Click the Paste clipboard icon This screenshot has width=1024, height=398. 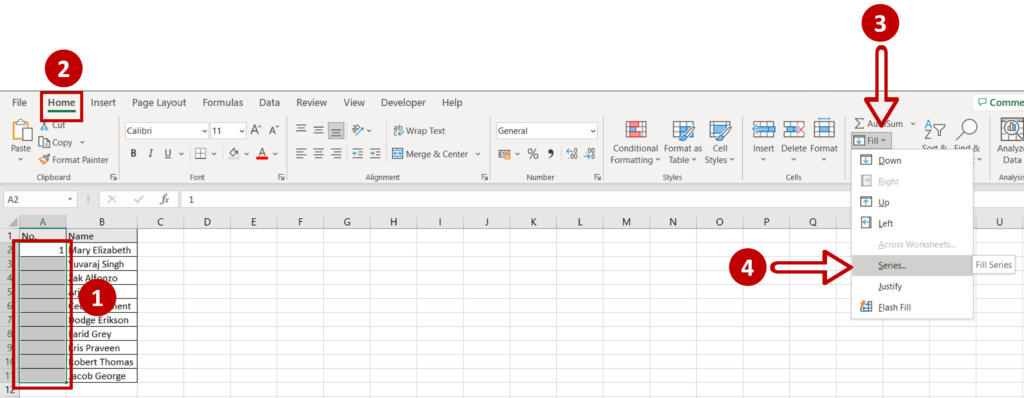(x=21, y=131)
